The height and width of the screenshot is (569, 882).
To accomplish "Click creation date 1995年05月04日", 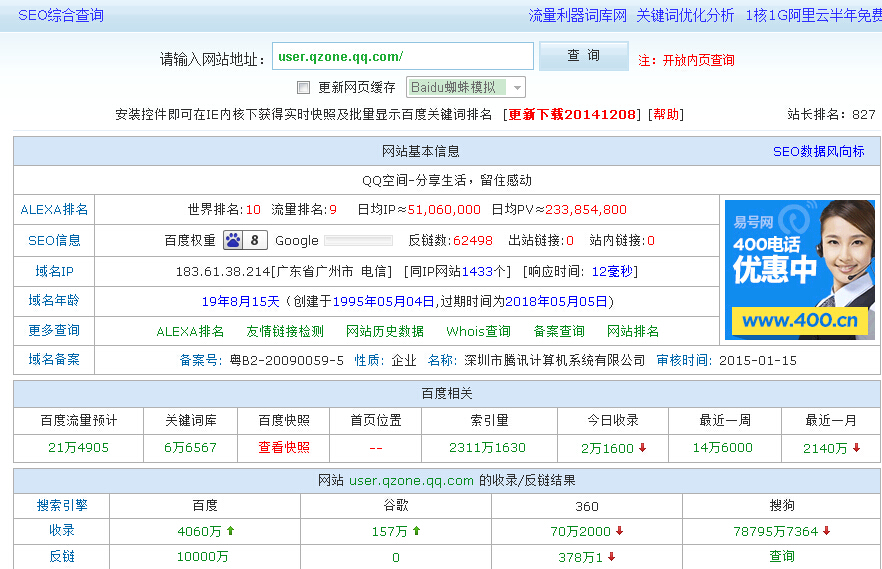I will pos(383,302).
